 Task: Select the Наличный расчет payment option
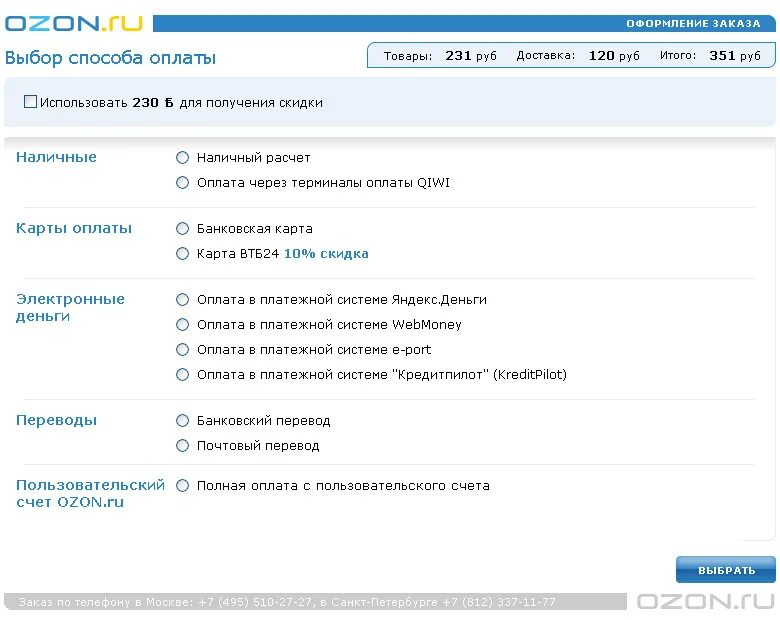pos(183,158)
